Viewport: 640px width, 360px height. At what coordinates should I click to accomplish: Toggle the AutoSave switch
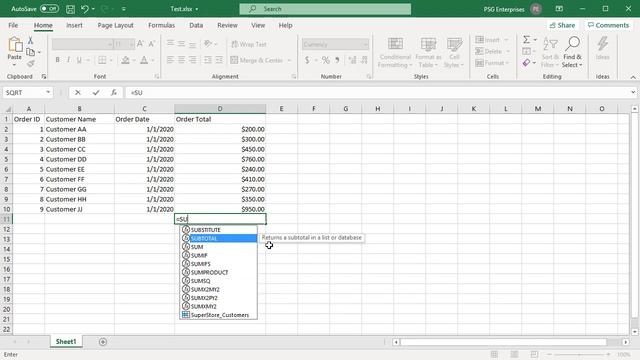(49, 9)
